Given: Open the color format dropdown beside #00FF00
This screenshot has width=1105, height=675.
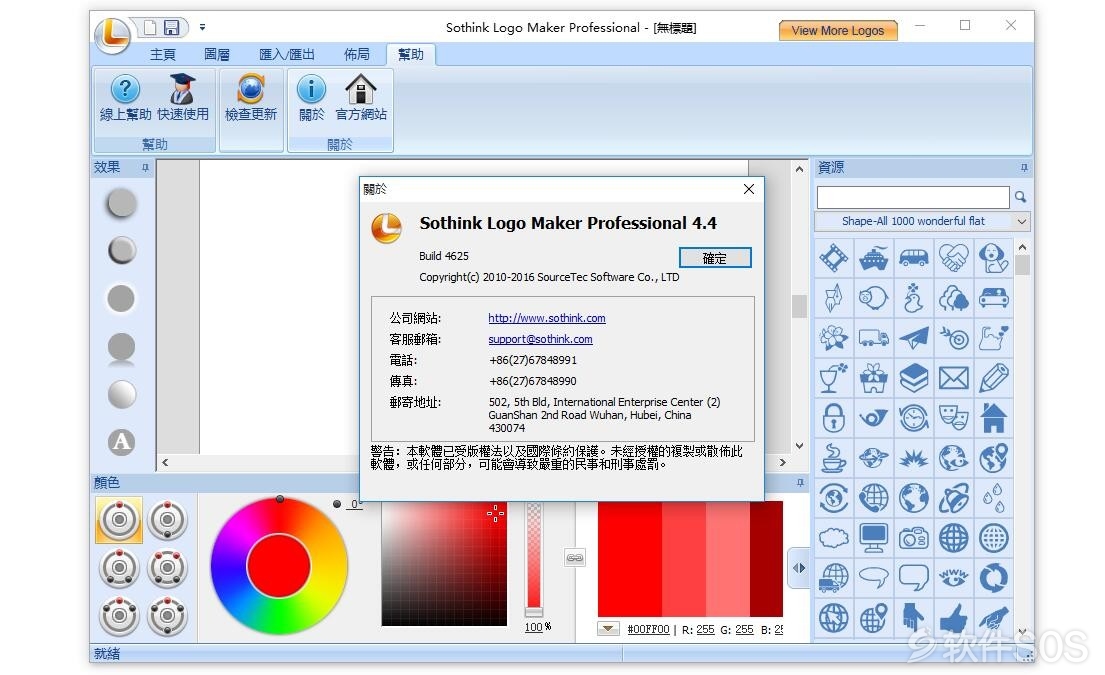Looking at the screenshot, I should (x=608, y=628).
